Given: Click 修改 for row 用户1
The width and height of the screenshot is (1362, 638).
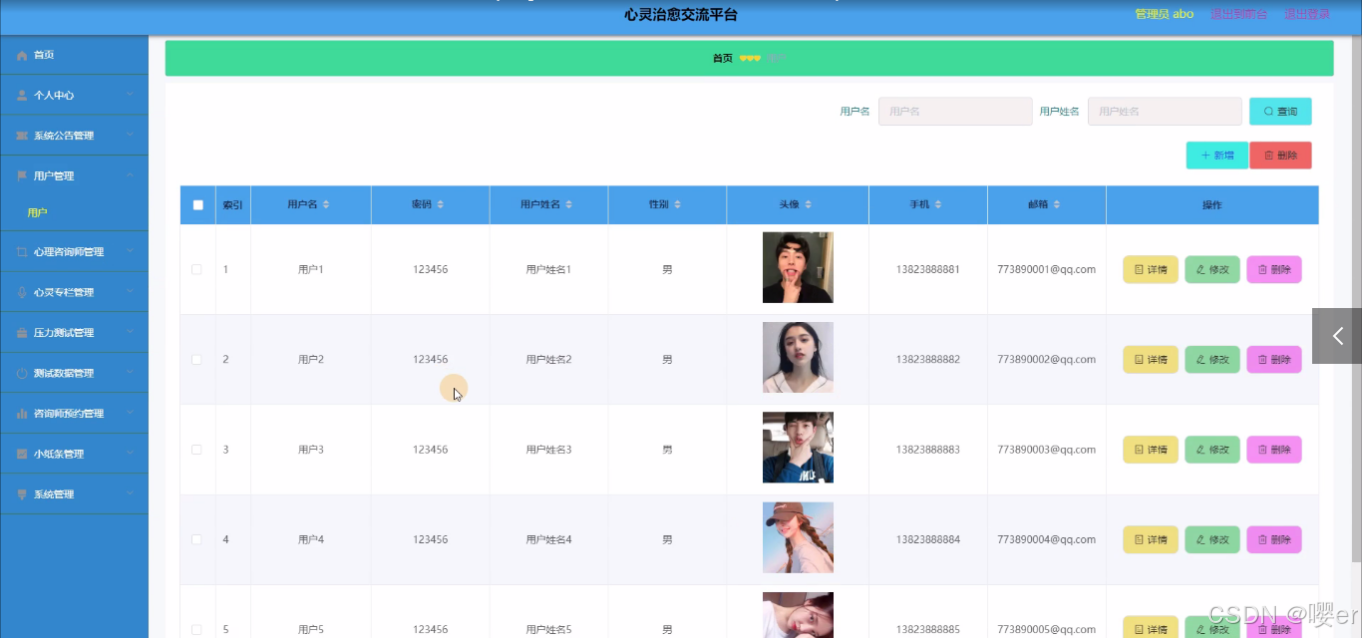Looking at the screenshot, I should 1212,270.
